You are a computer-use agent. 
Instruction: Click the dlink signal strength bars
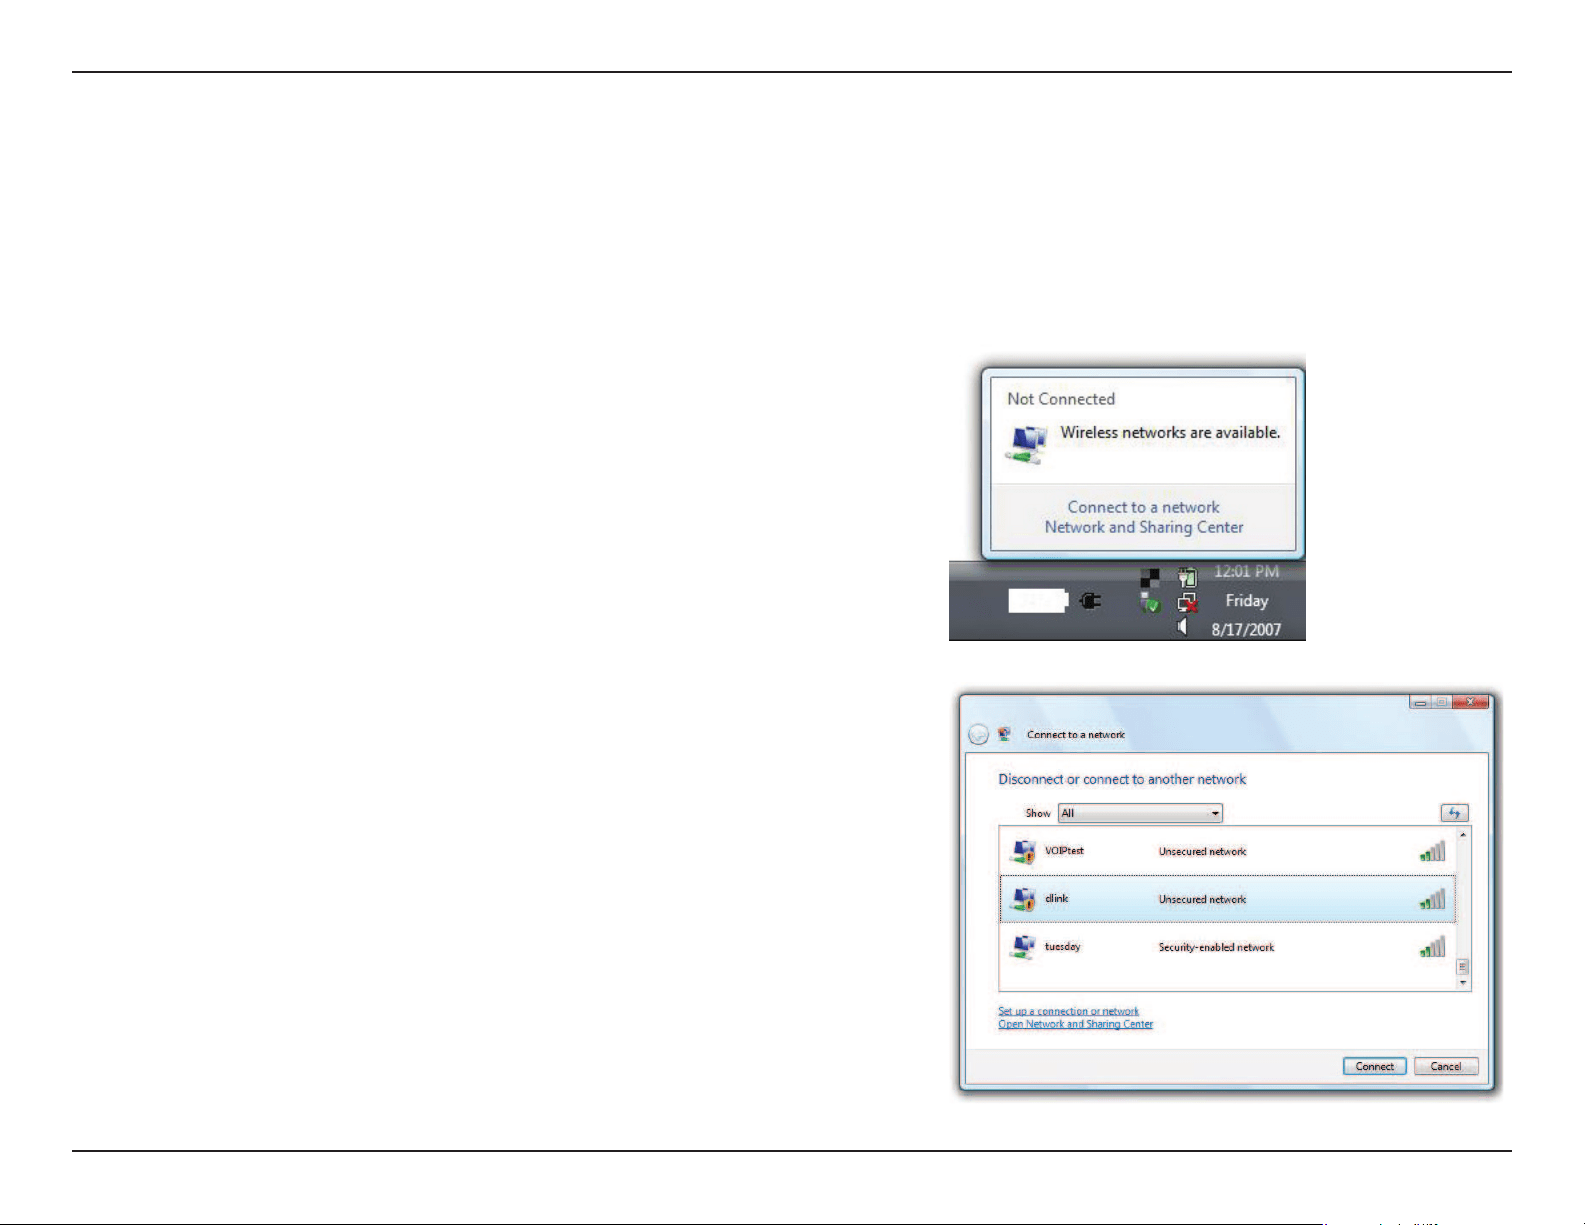(x=1432, y=899)
